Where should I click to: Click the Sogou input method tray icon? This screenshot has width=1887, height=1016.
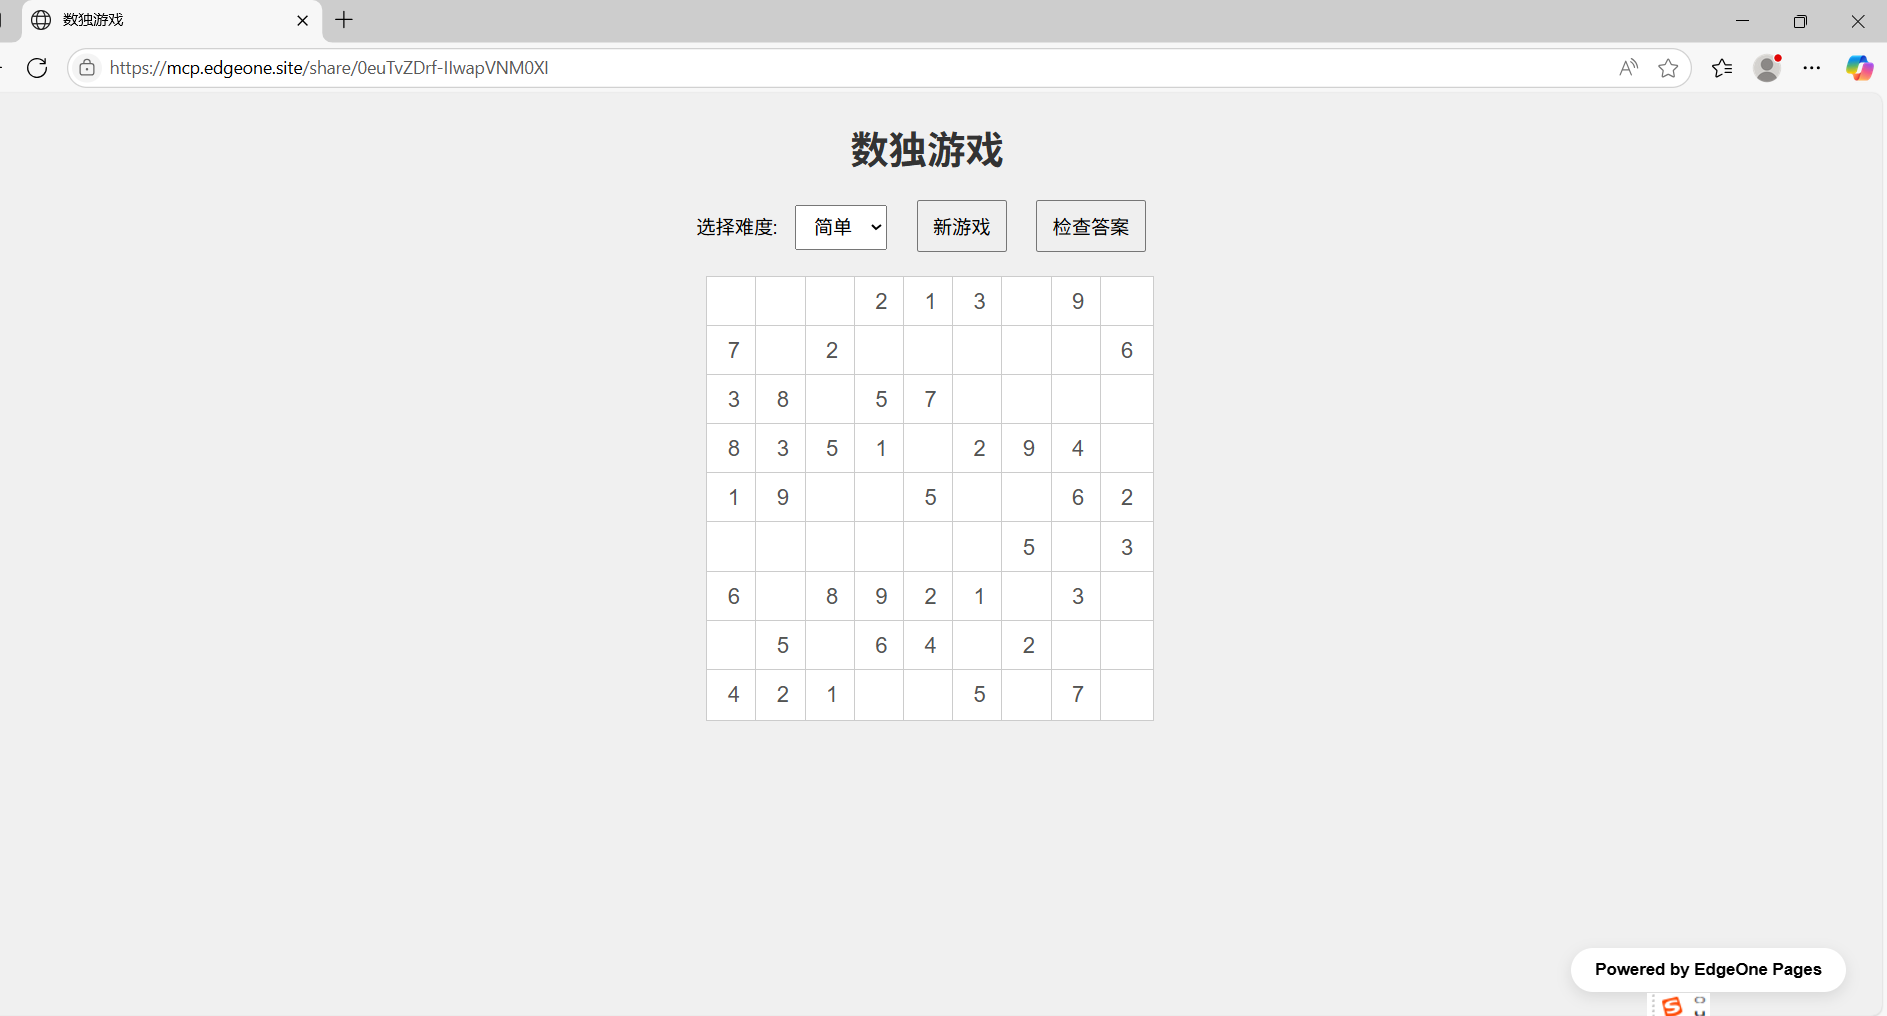point(1672,1005)
